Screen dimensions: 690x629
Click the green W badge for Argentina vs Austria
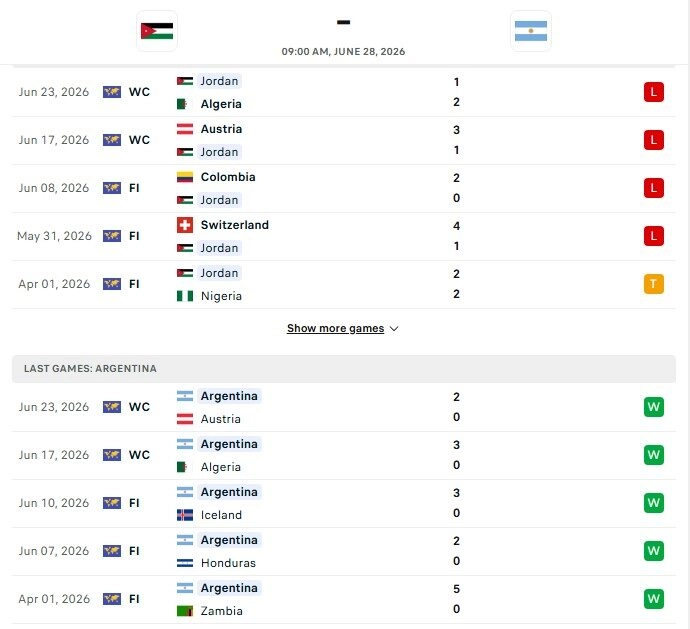[x=653, y=407]
